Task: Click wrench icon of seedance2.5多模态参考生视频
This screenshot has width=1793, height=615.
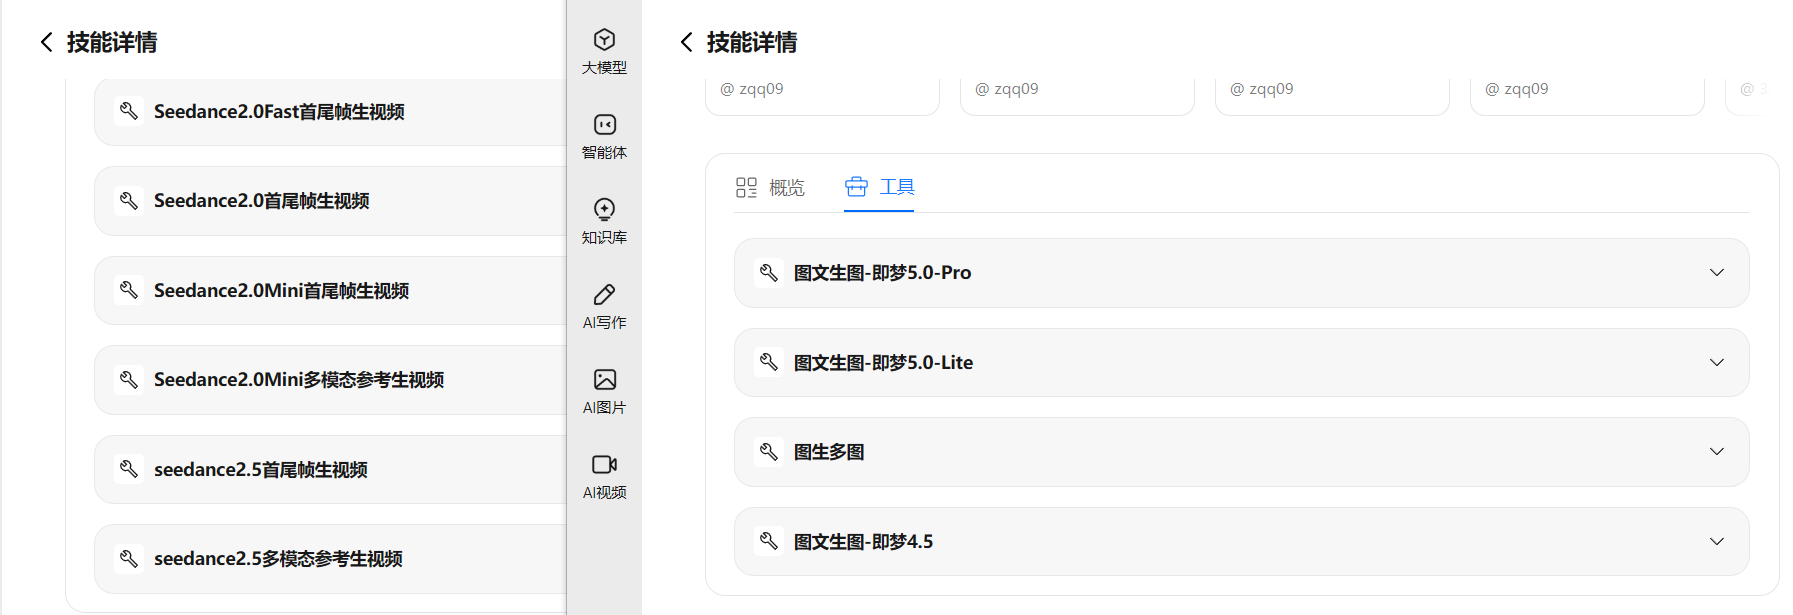Action: 128,558
